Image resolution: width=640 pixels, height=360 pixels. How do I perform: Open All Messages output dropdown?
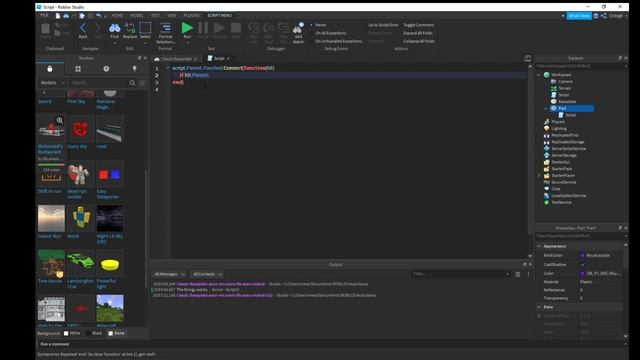tap(169, 274)
